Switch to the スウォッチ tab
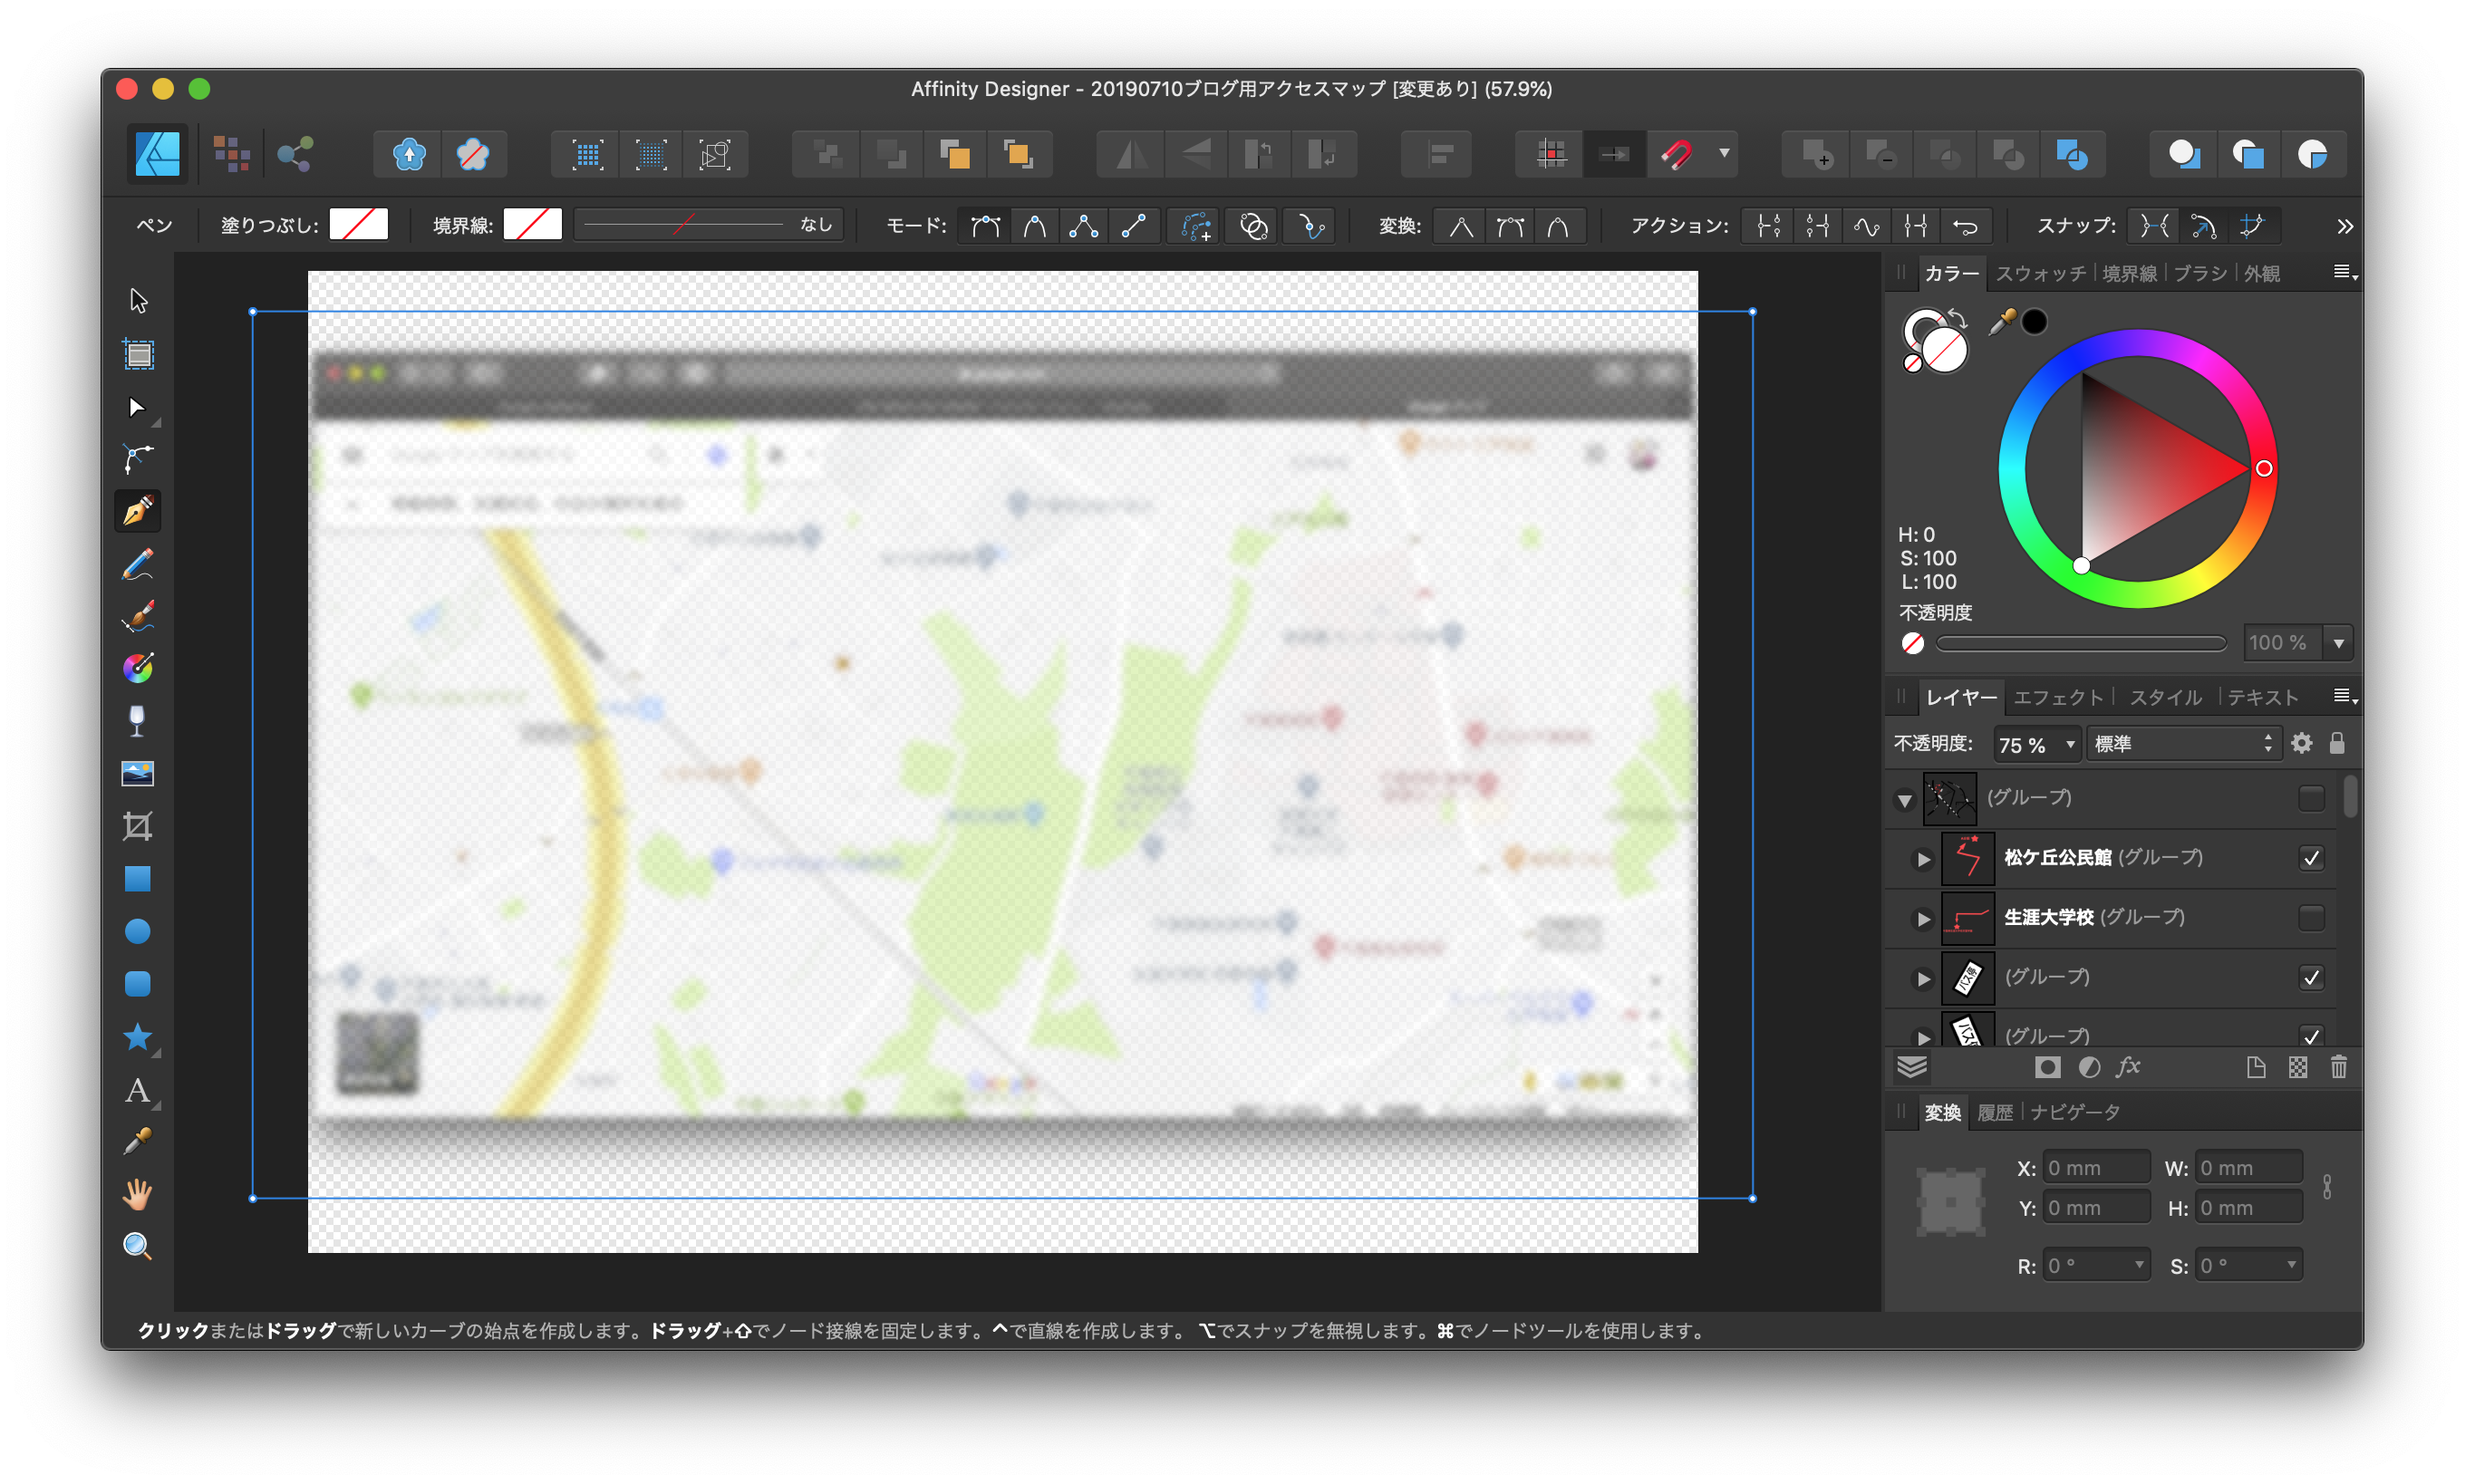2465x1484 pixels. pos(2040,273)
